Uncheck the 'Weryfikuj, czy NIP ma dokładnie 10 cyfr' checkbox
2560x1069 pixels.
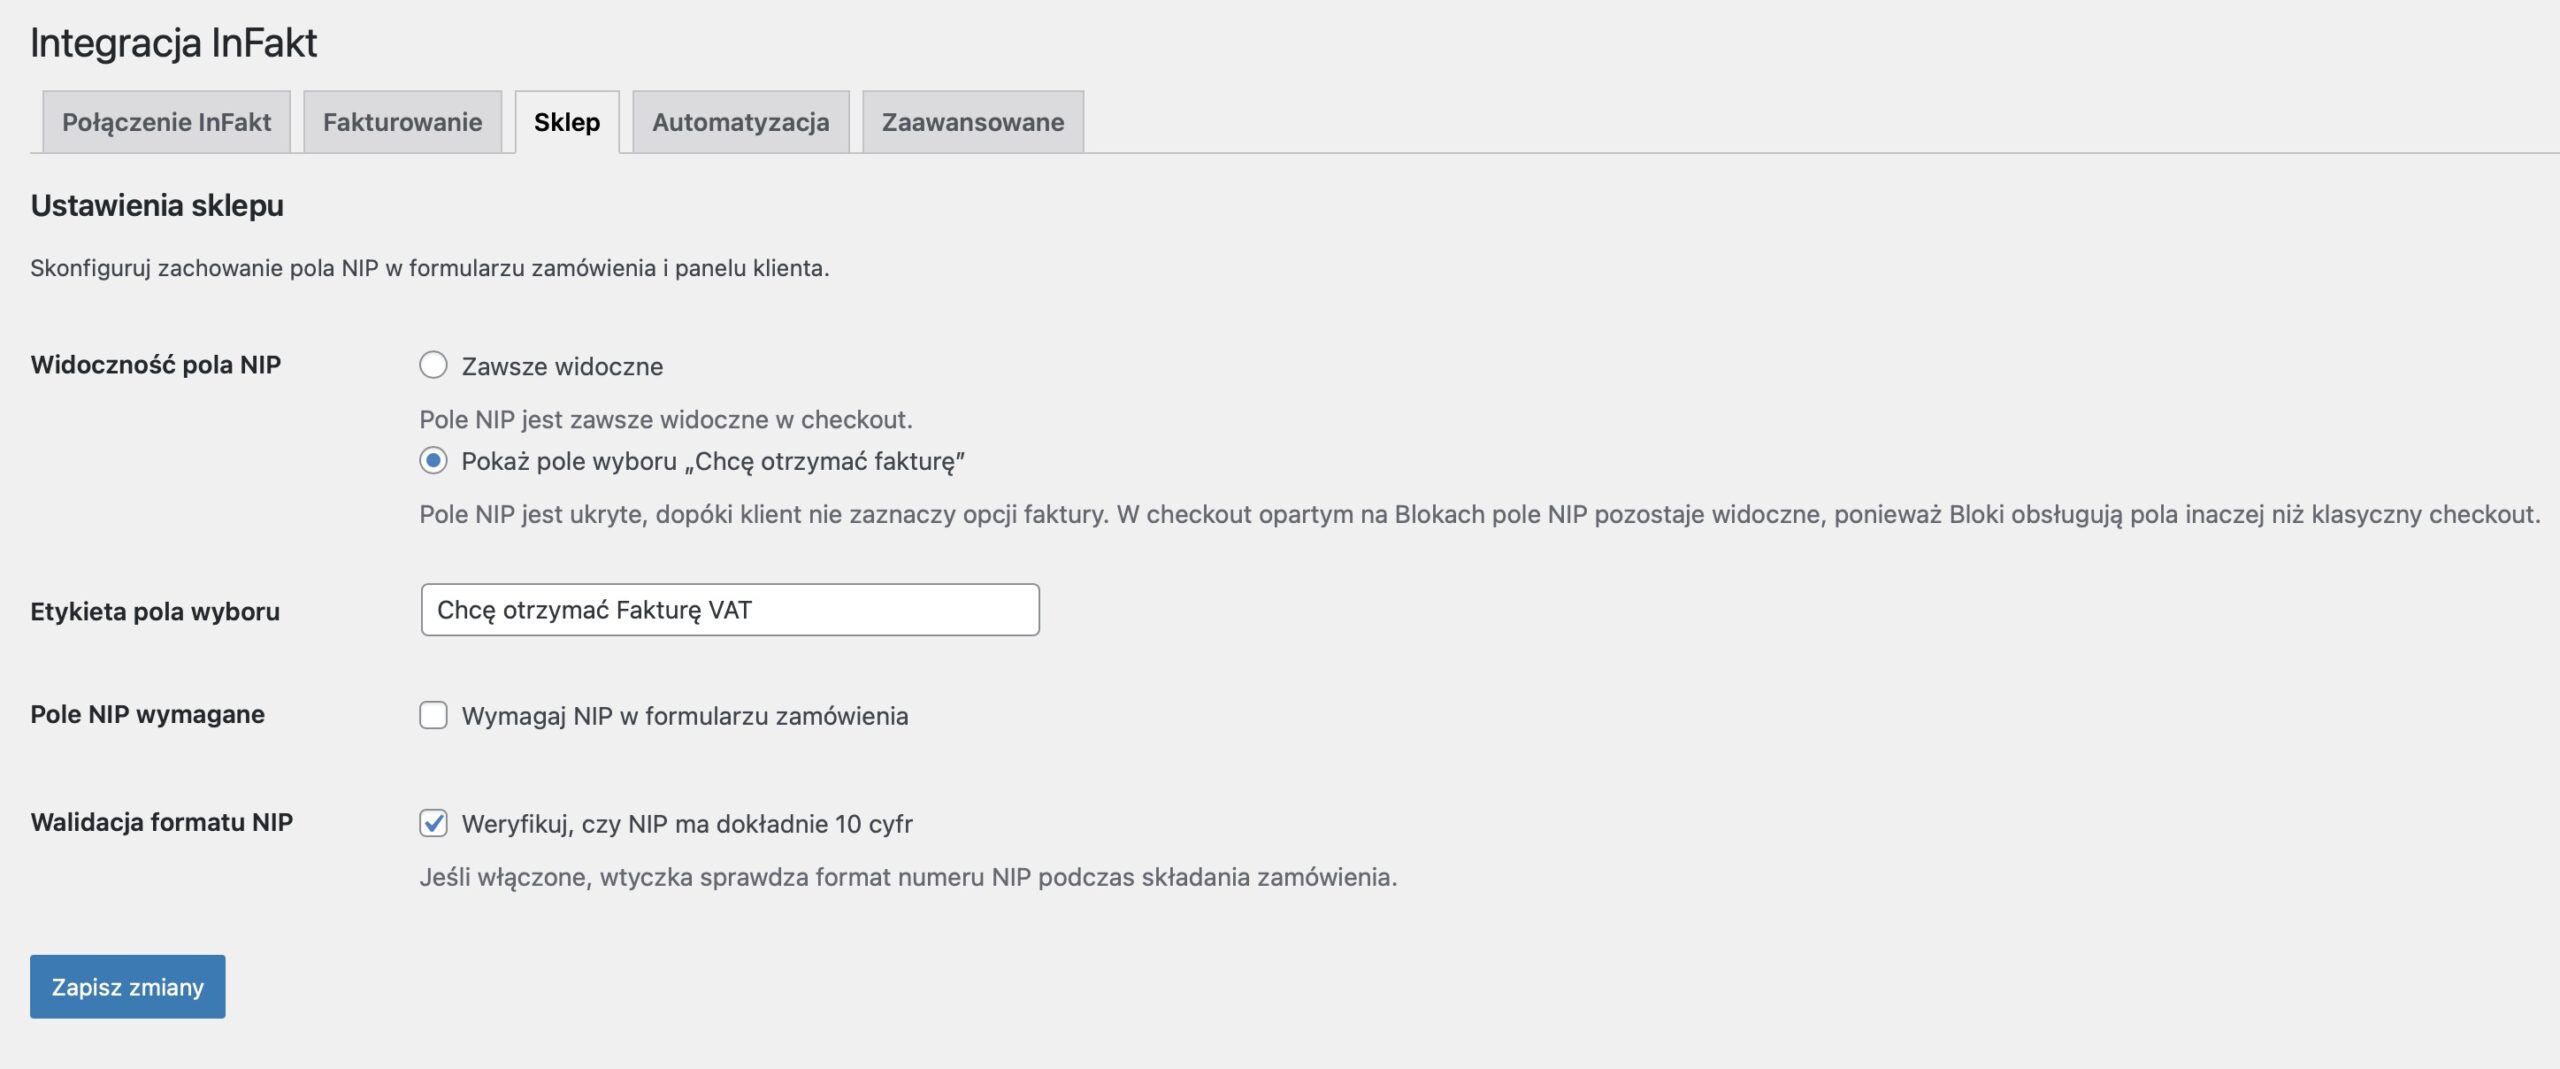coord(433,823)
